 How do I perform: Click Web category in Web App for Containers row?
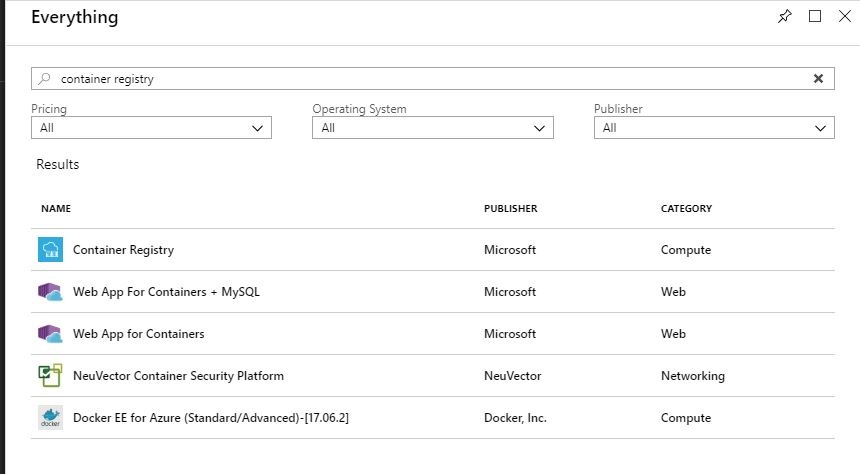tap(673, 334)
